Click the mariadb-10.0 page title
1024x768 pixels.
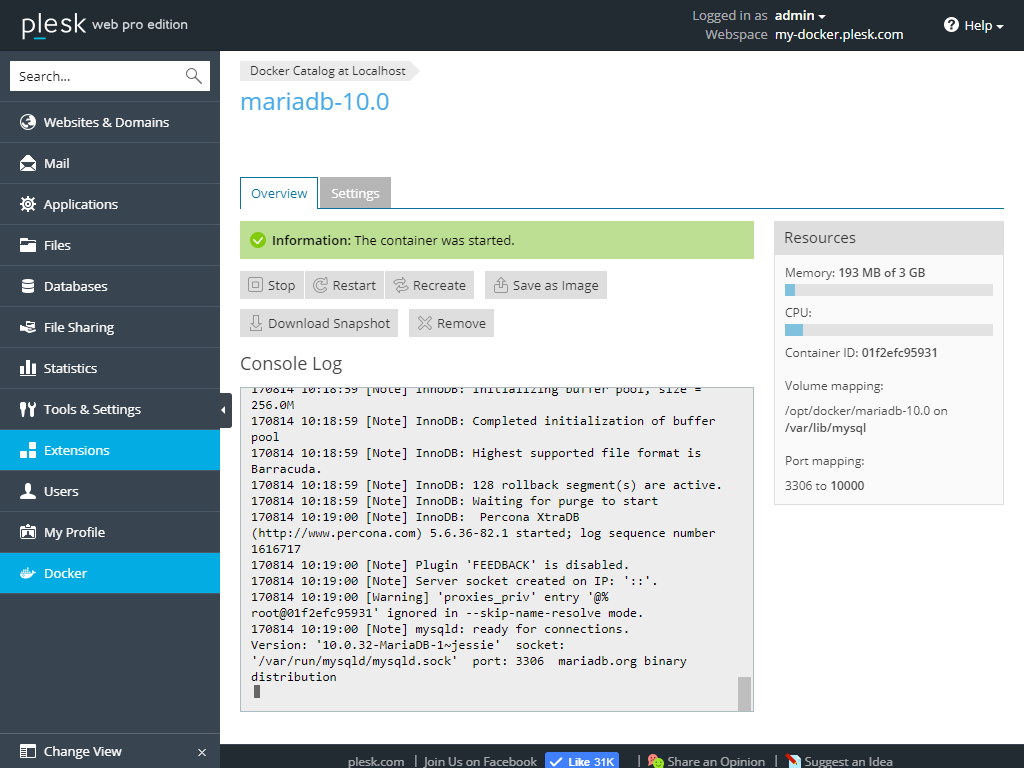coord(315,102)
